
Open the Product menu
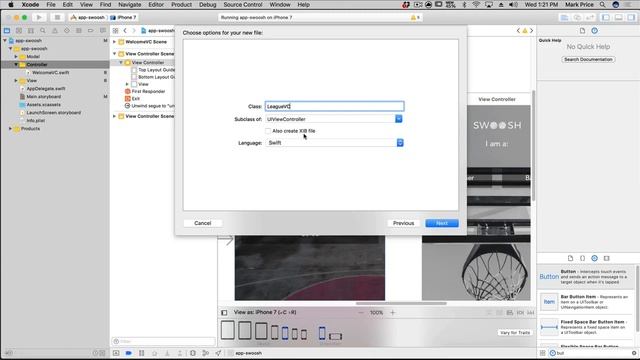pyautogui.click(x=181, y=5)
